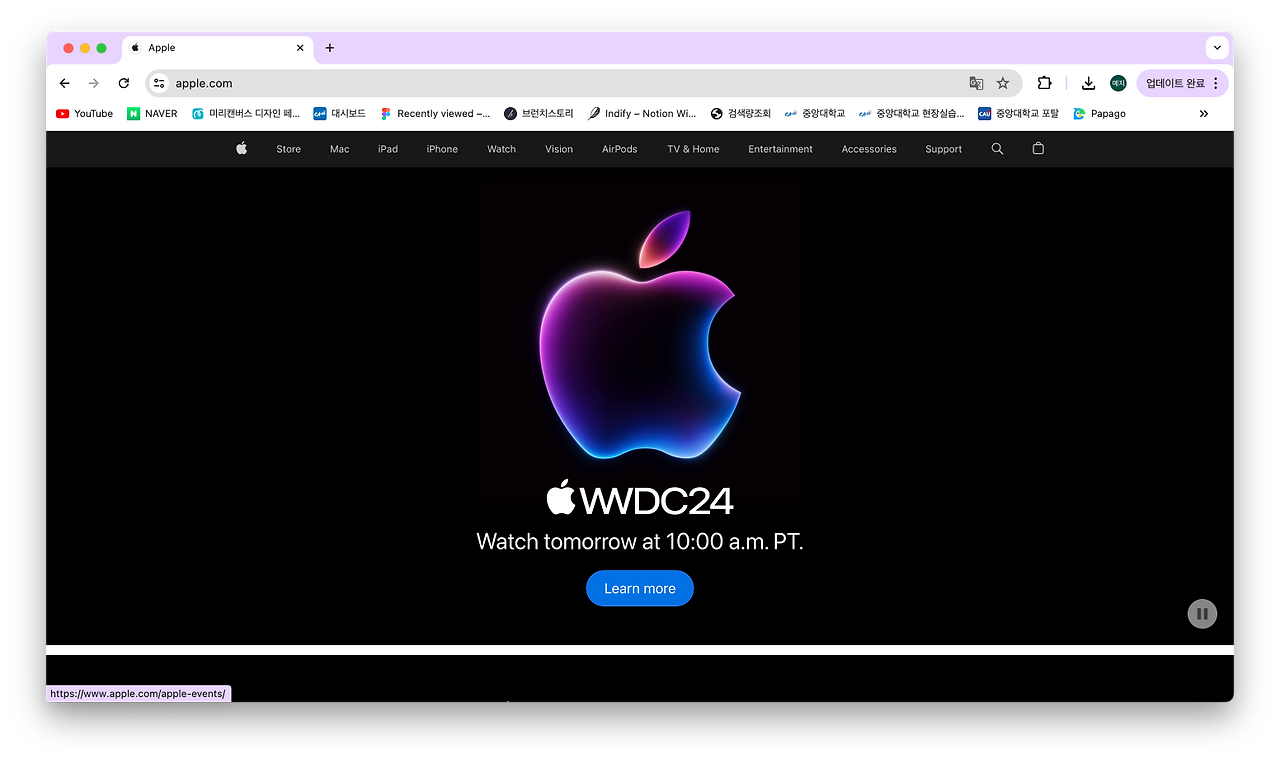Click the Learn more button

click(x=640, y=588)
